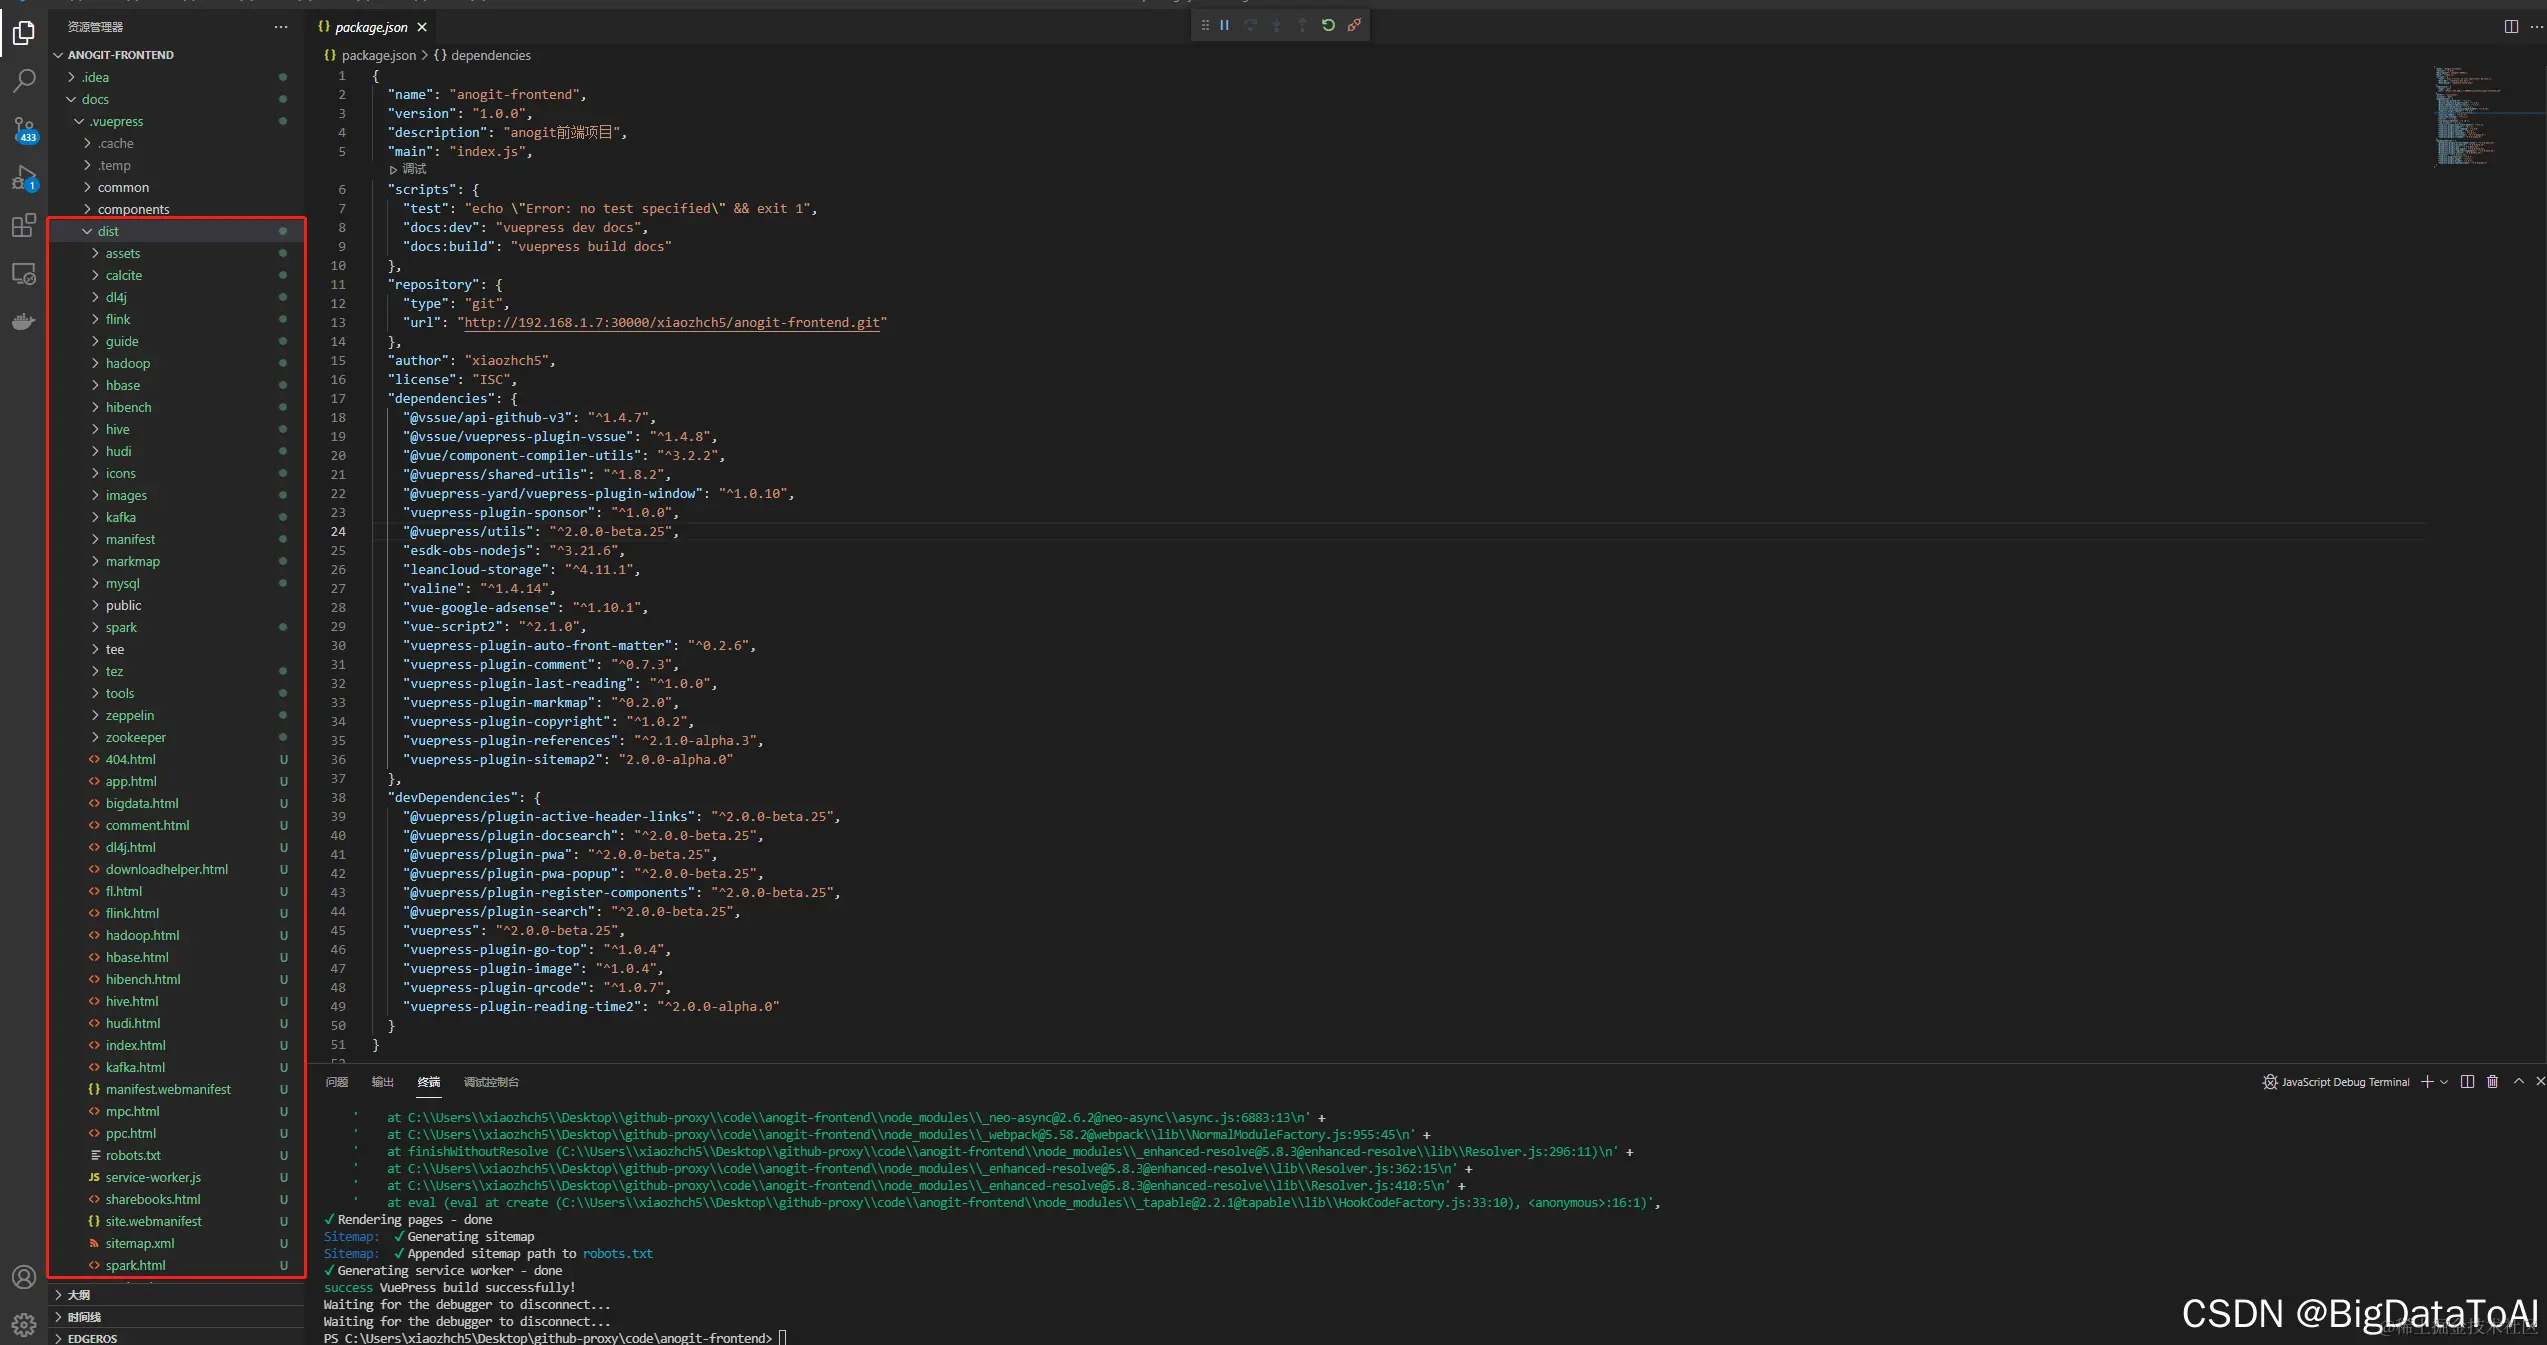
Task: Open the anogit-frontend.git repository URL link
Action: point(671,322)
